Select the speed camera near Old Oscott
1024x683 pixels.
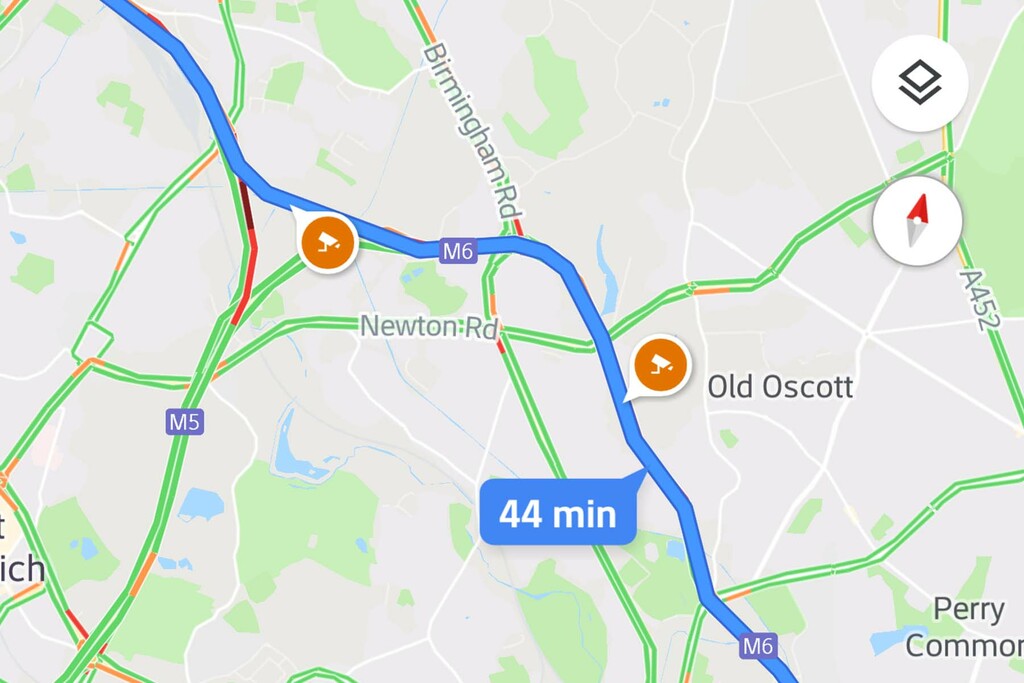[660, 364]
